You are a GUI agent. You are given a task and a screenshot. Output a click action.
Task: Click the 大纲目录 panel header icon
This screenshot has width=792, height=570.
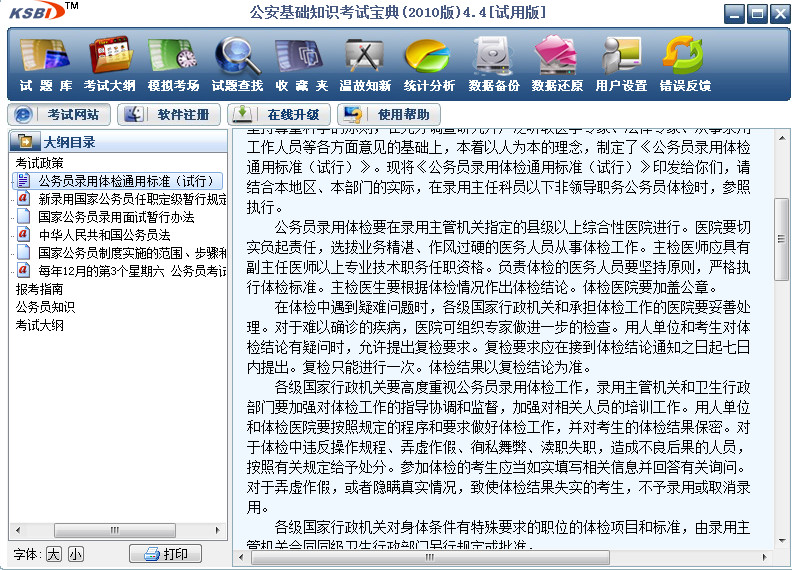tap(25, 142)
